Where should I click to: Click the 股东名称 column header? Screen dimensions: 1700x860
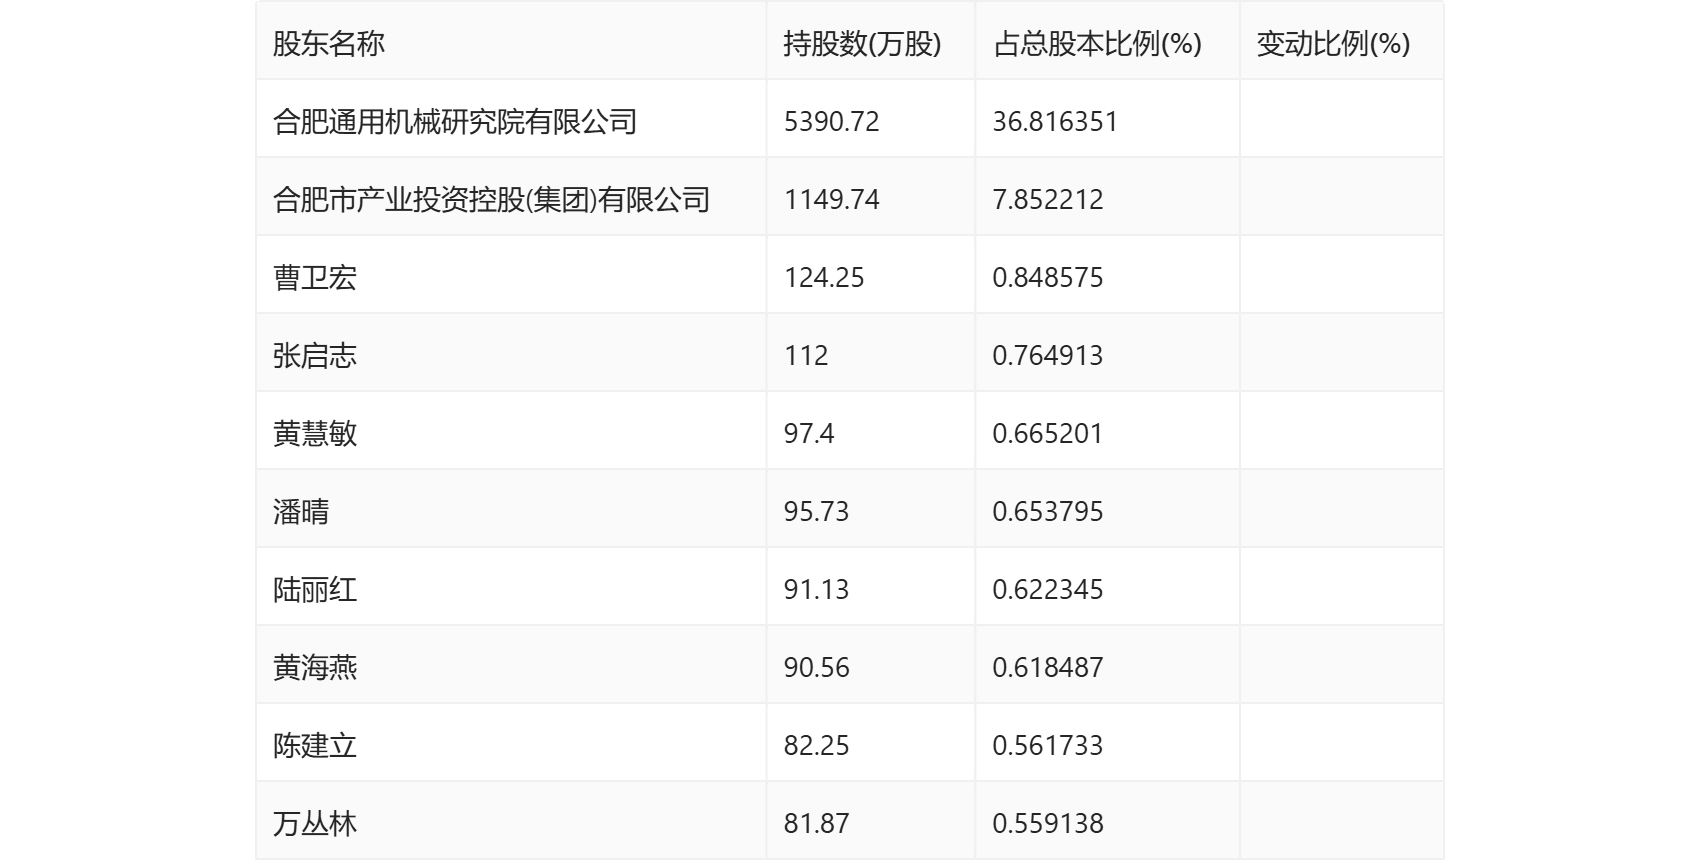(329, 44)
